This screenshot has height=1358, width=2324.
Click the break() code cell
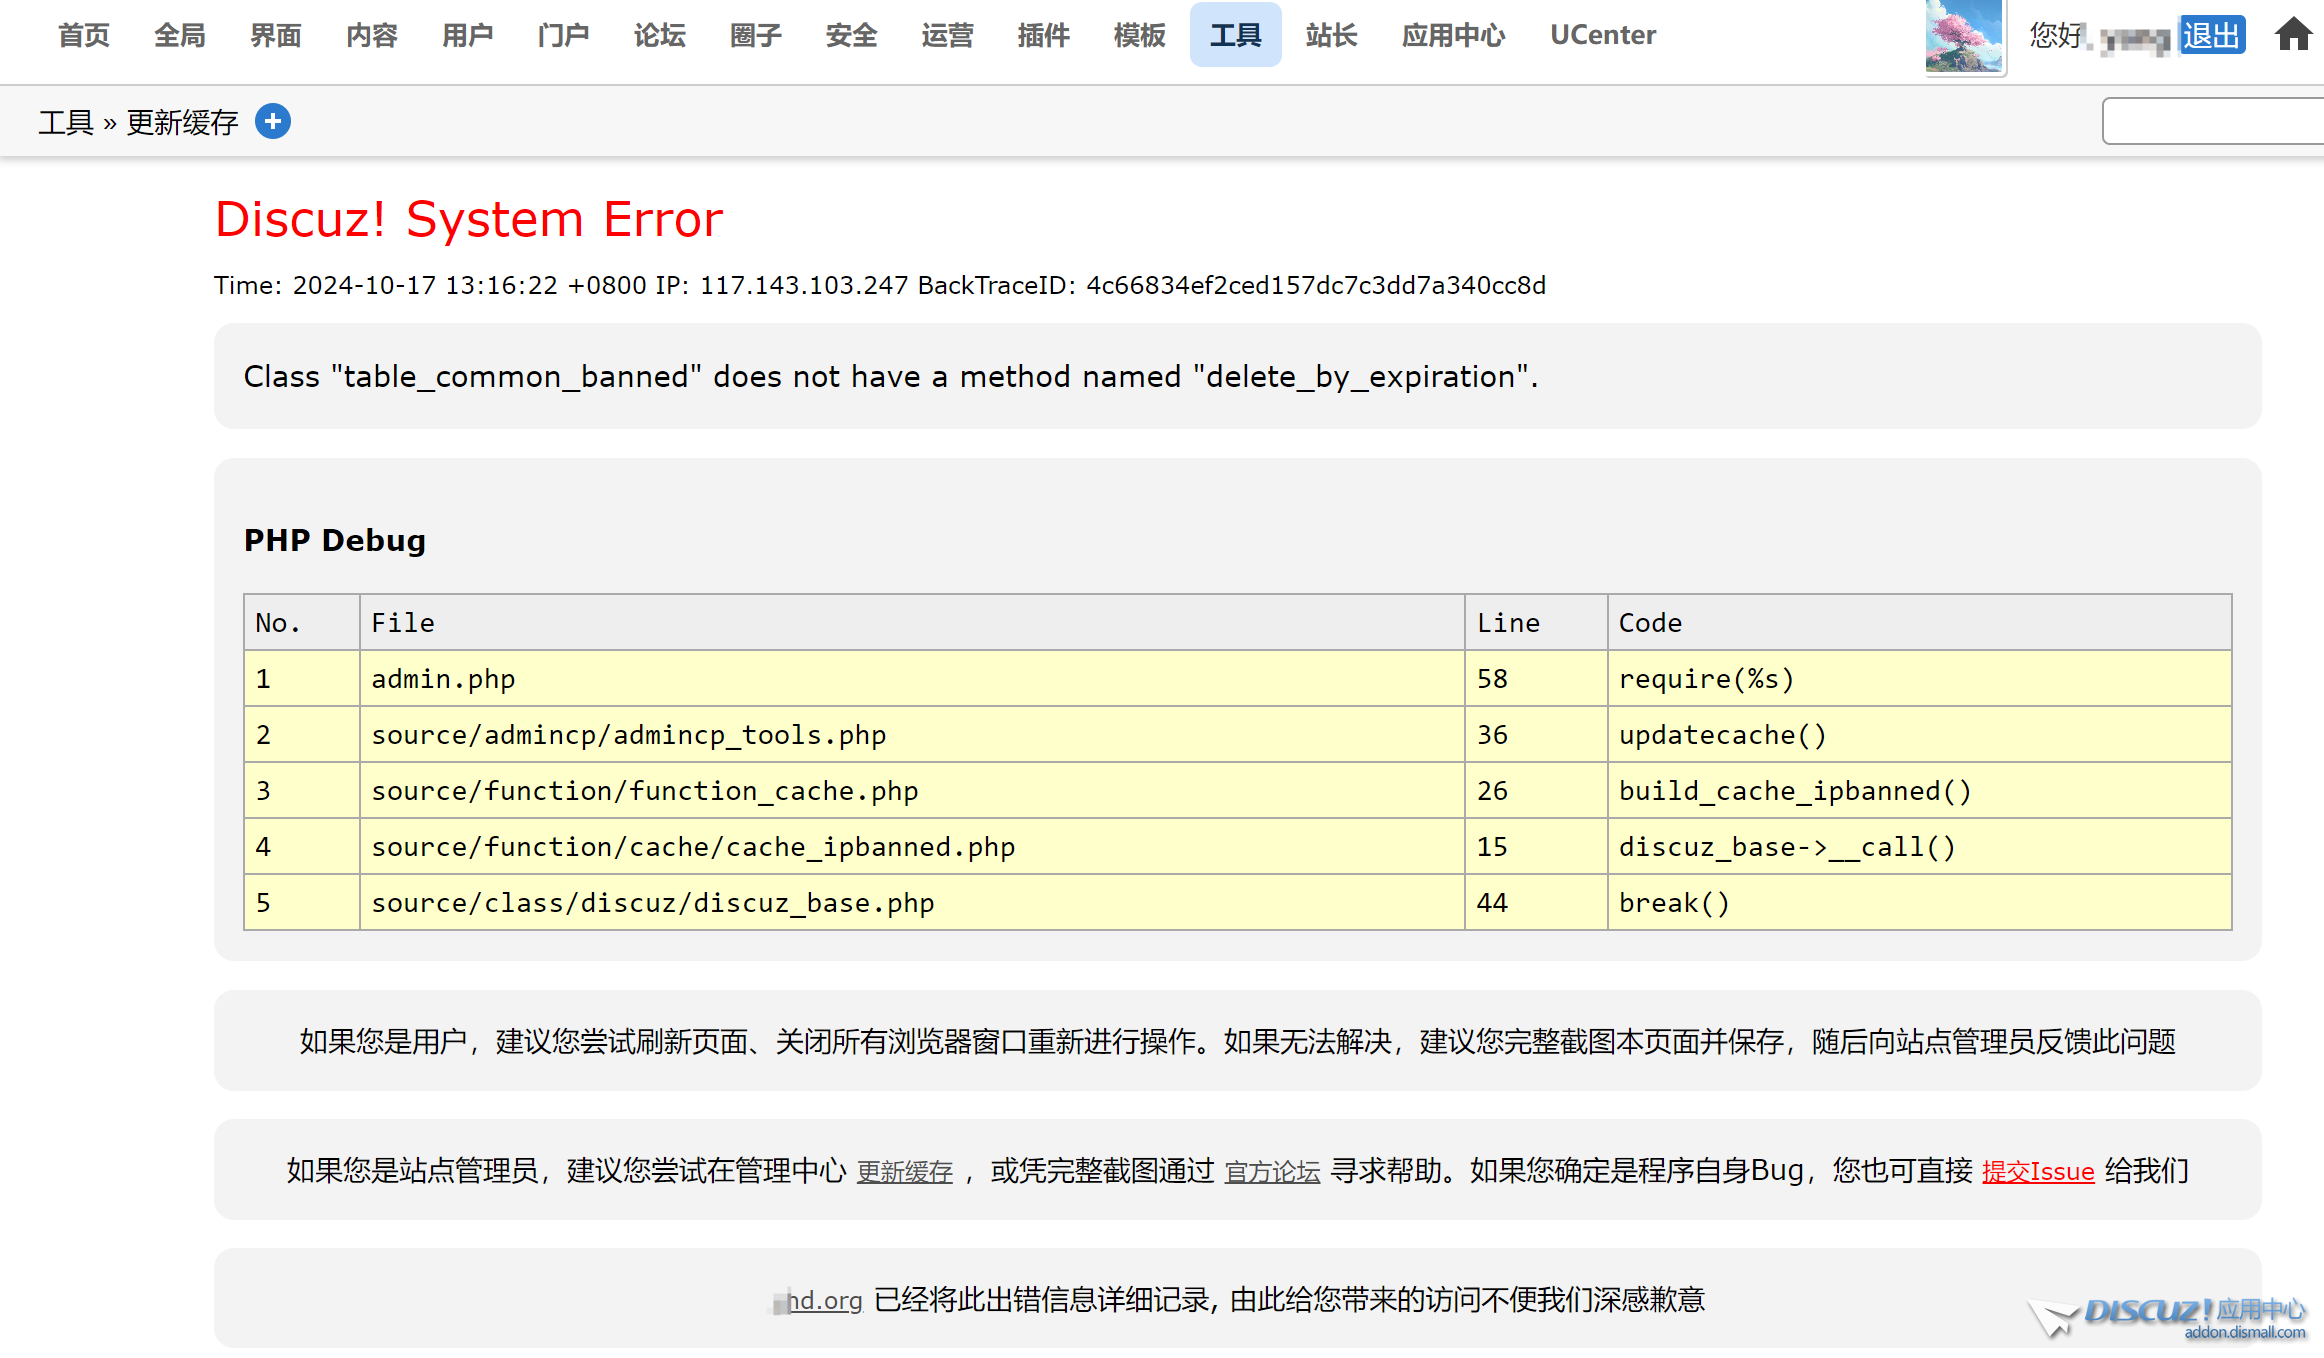click(x=1919, y=903)
